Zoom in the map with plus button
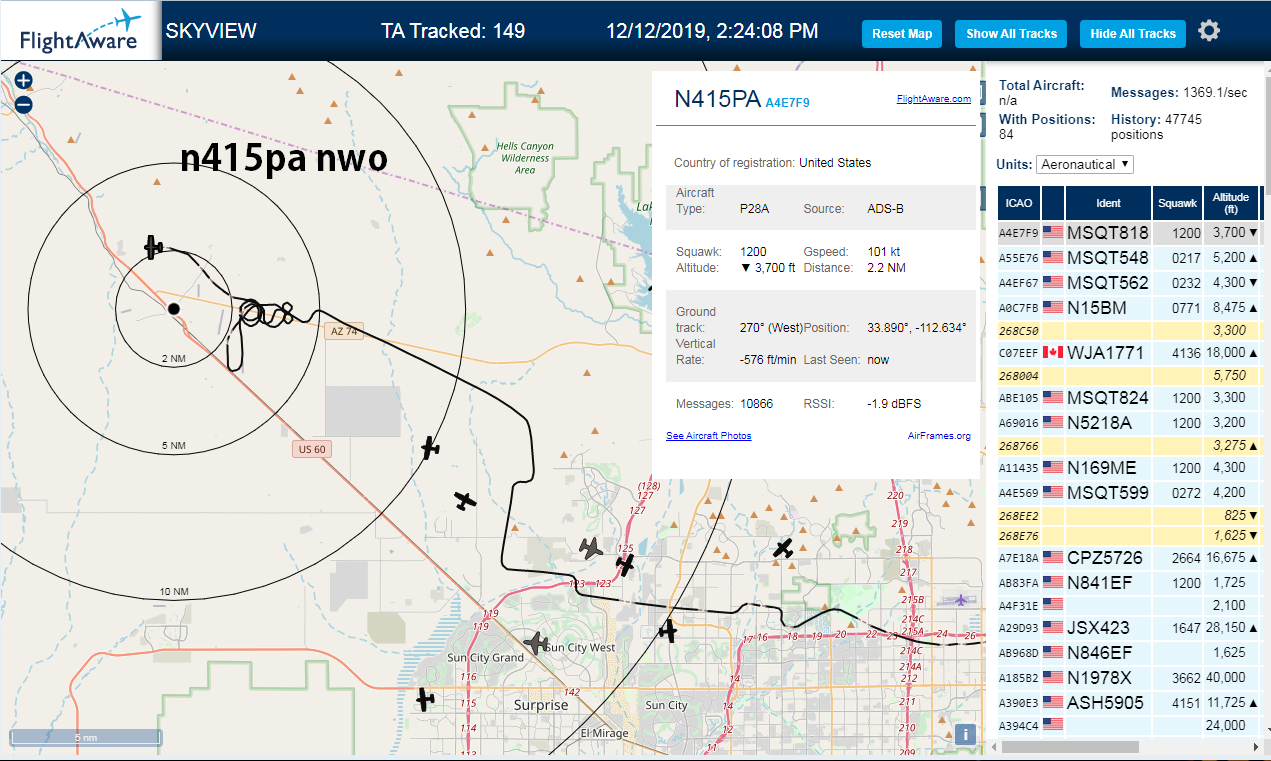1271x761 pixels. (x=24, y=81)
